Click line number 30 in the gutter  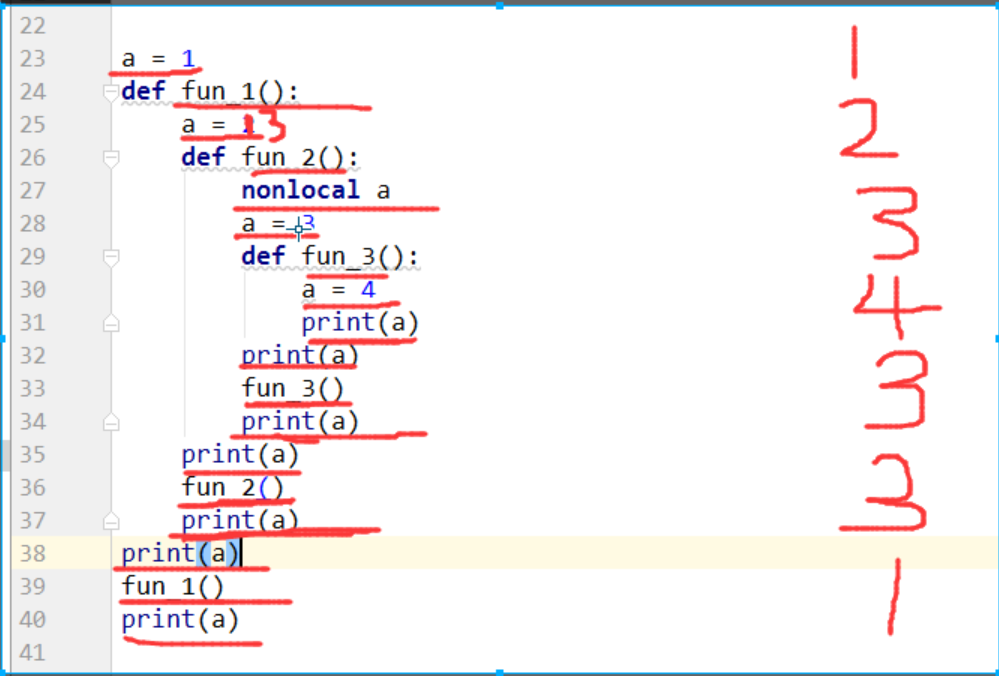[32, 291]
